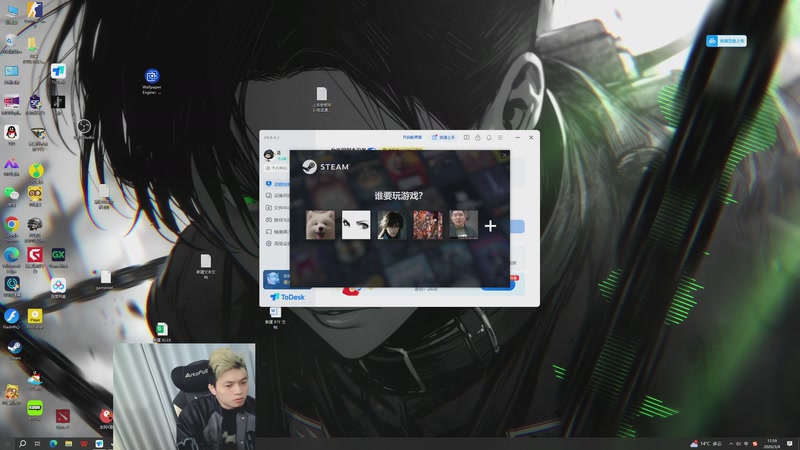
Task: Open Microsoft Edge desktop shortcut
Action: [x=11, y=254]
